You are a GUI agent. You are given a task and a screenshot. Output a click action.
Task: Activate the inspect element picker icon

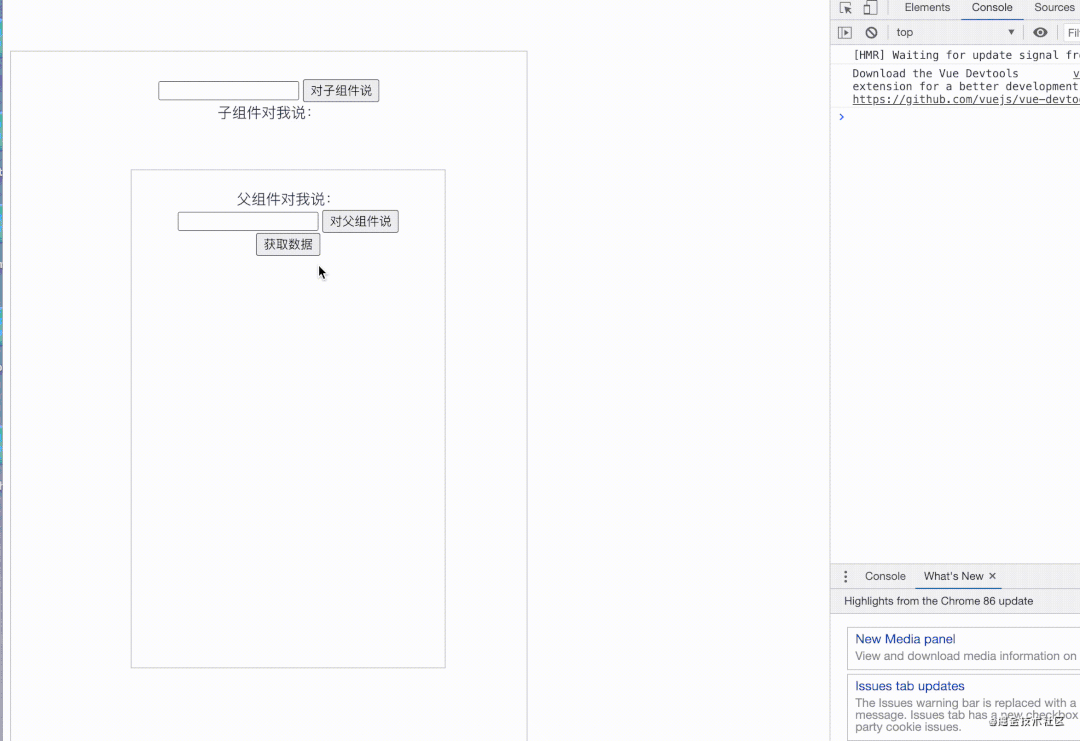tap(846, 8)
